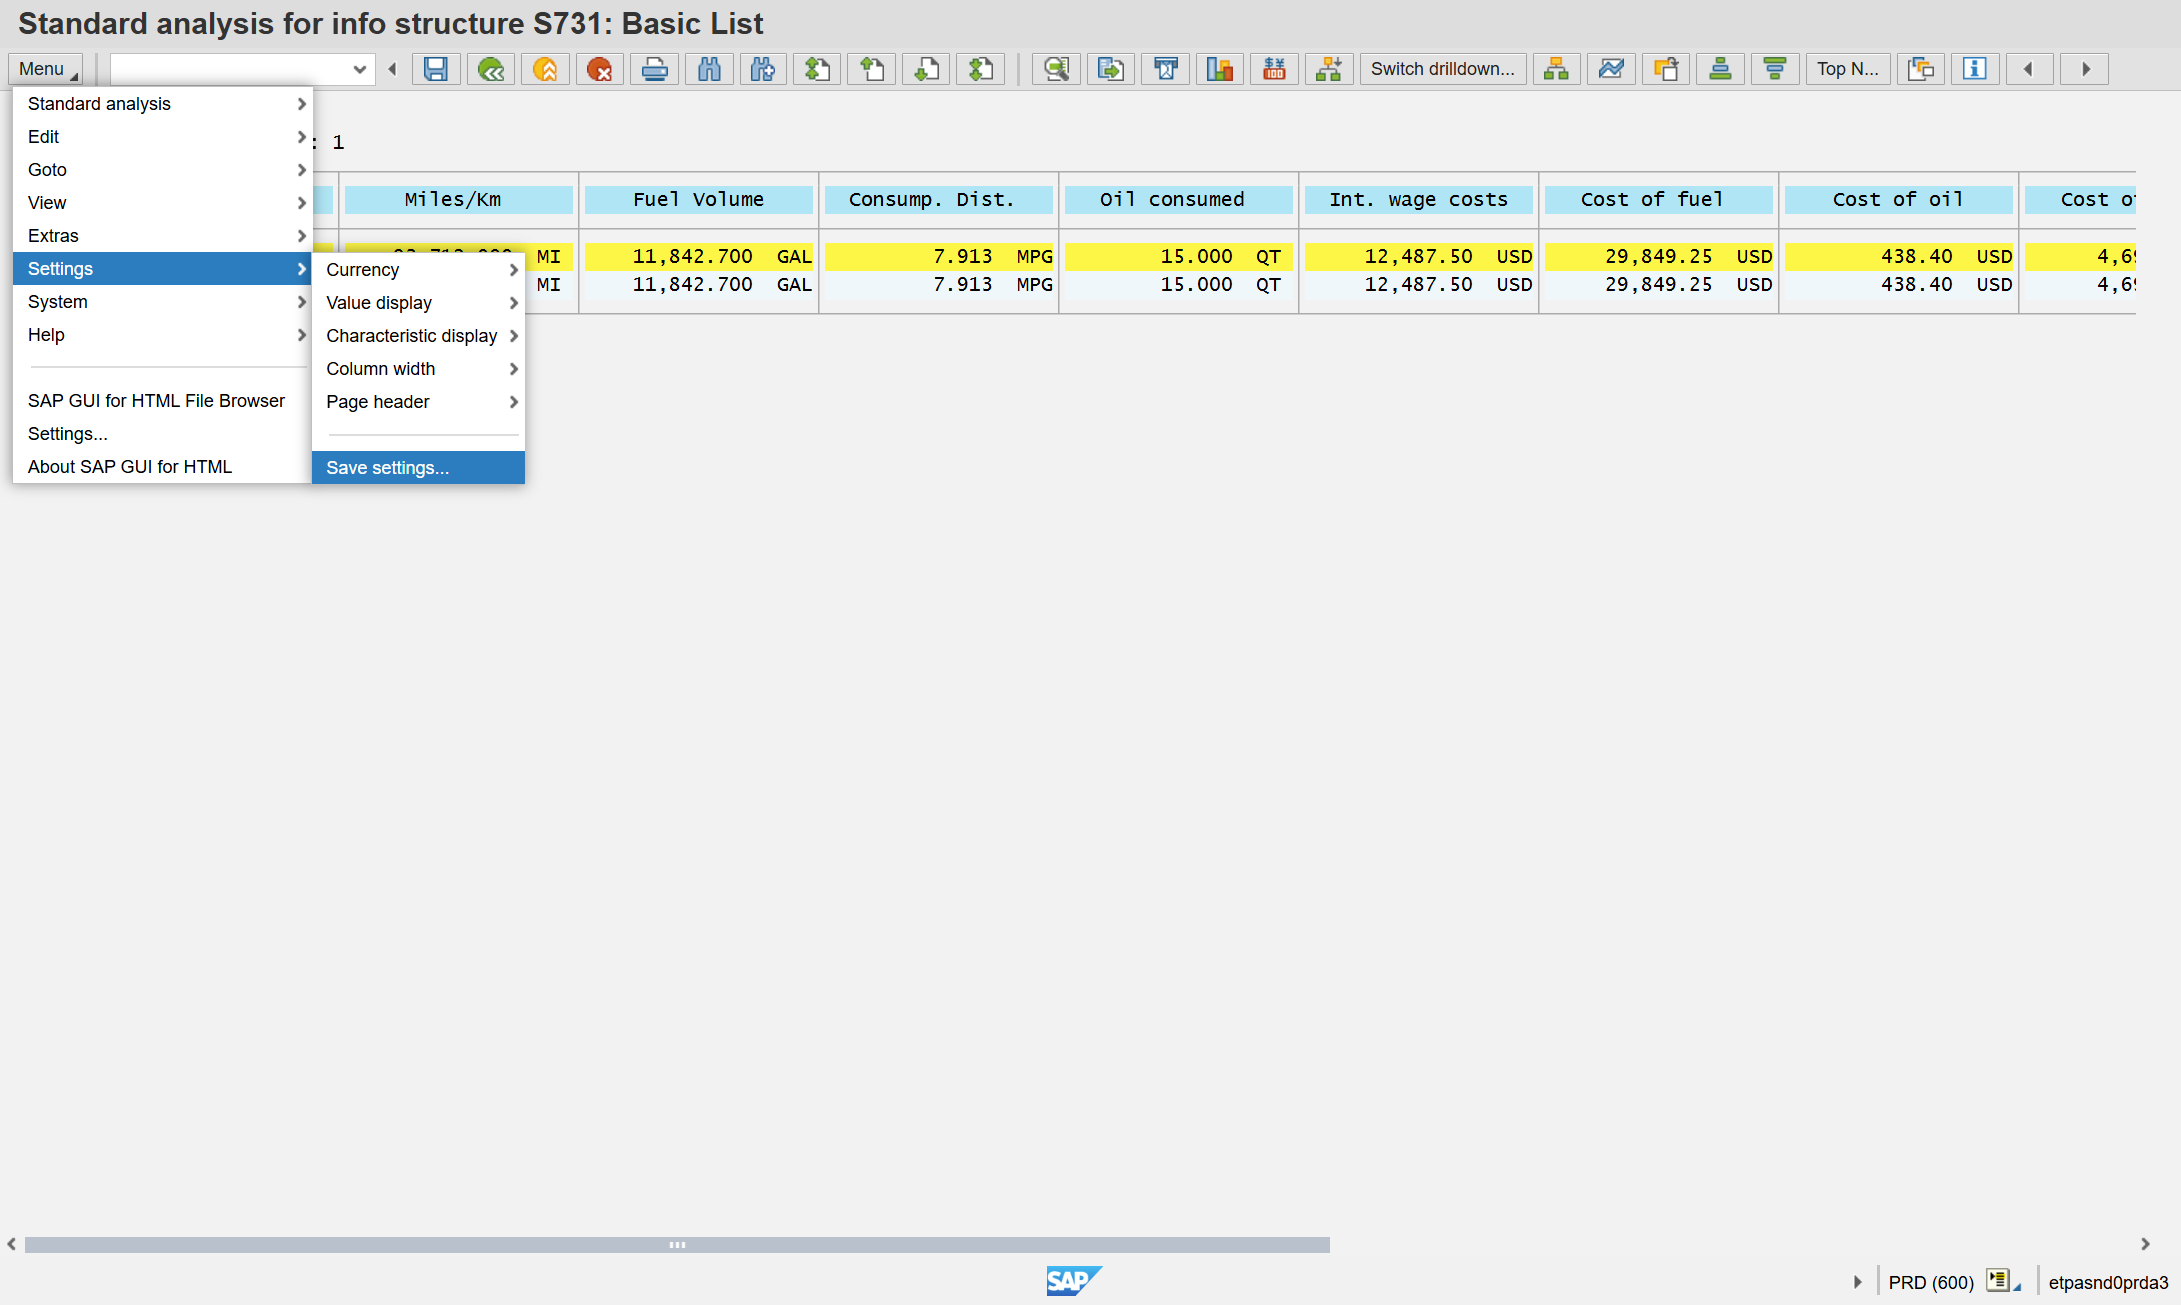Screen dimensions: 2181x1305
Task: Click the Save floppy disk icon
Action: pos(435,69)
